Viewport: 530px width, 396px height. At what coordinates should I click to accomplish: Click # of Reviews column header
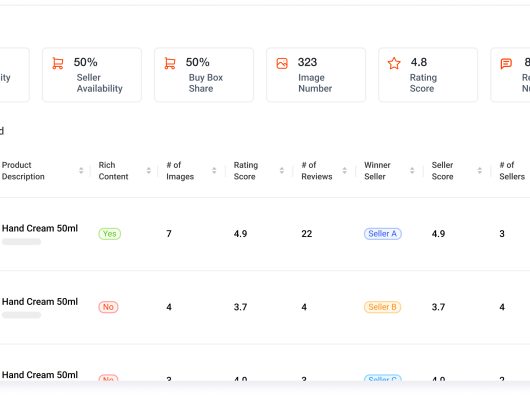coord(317,171)
